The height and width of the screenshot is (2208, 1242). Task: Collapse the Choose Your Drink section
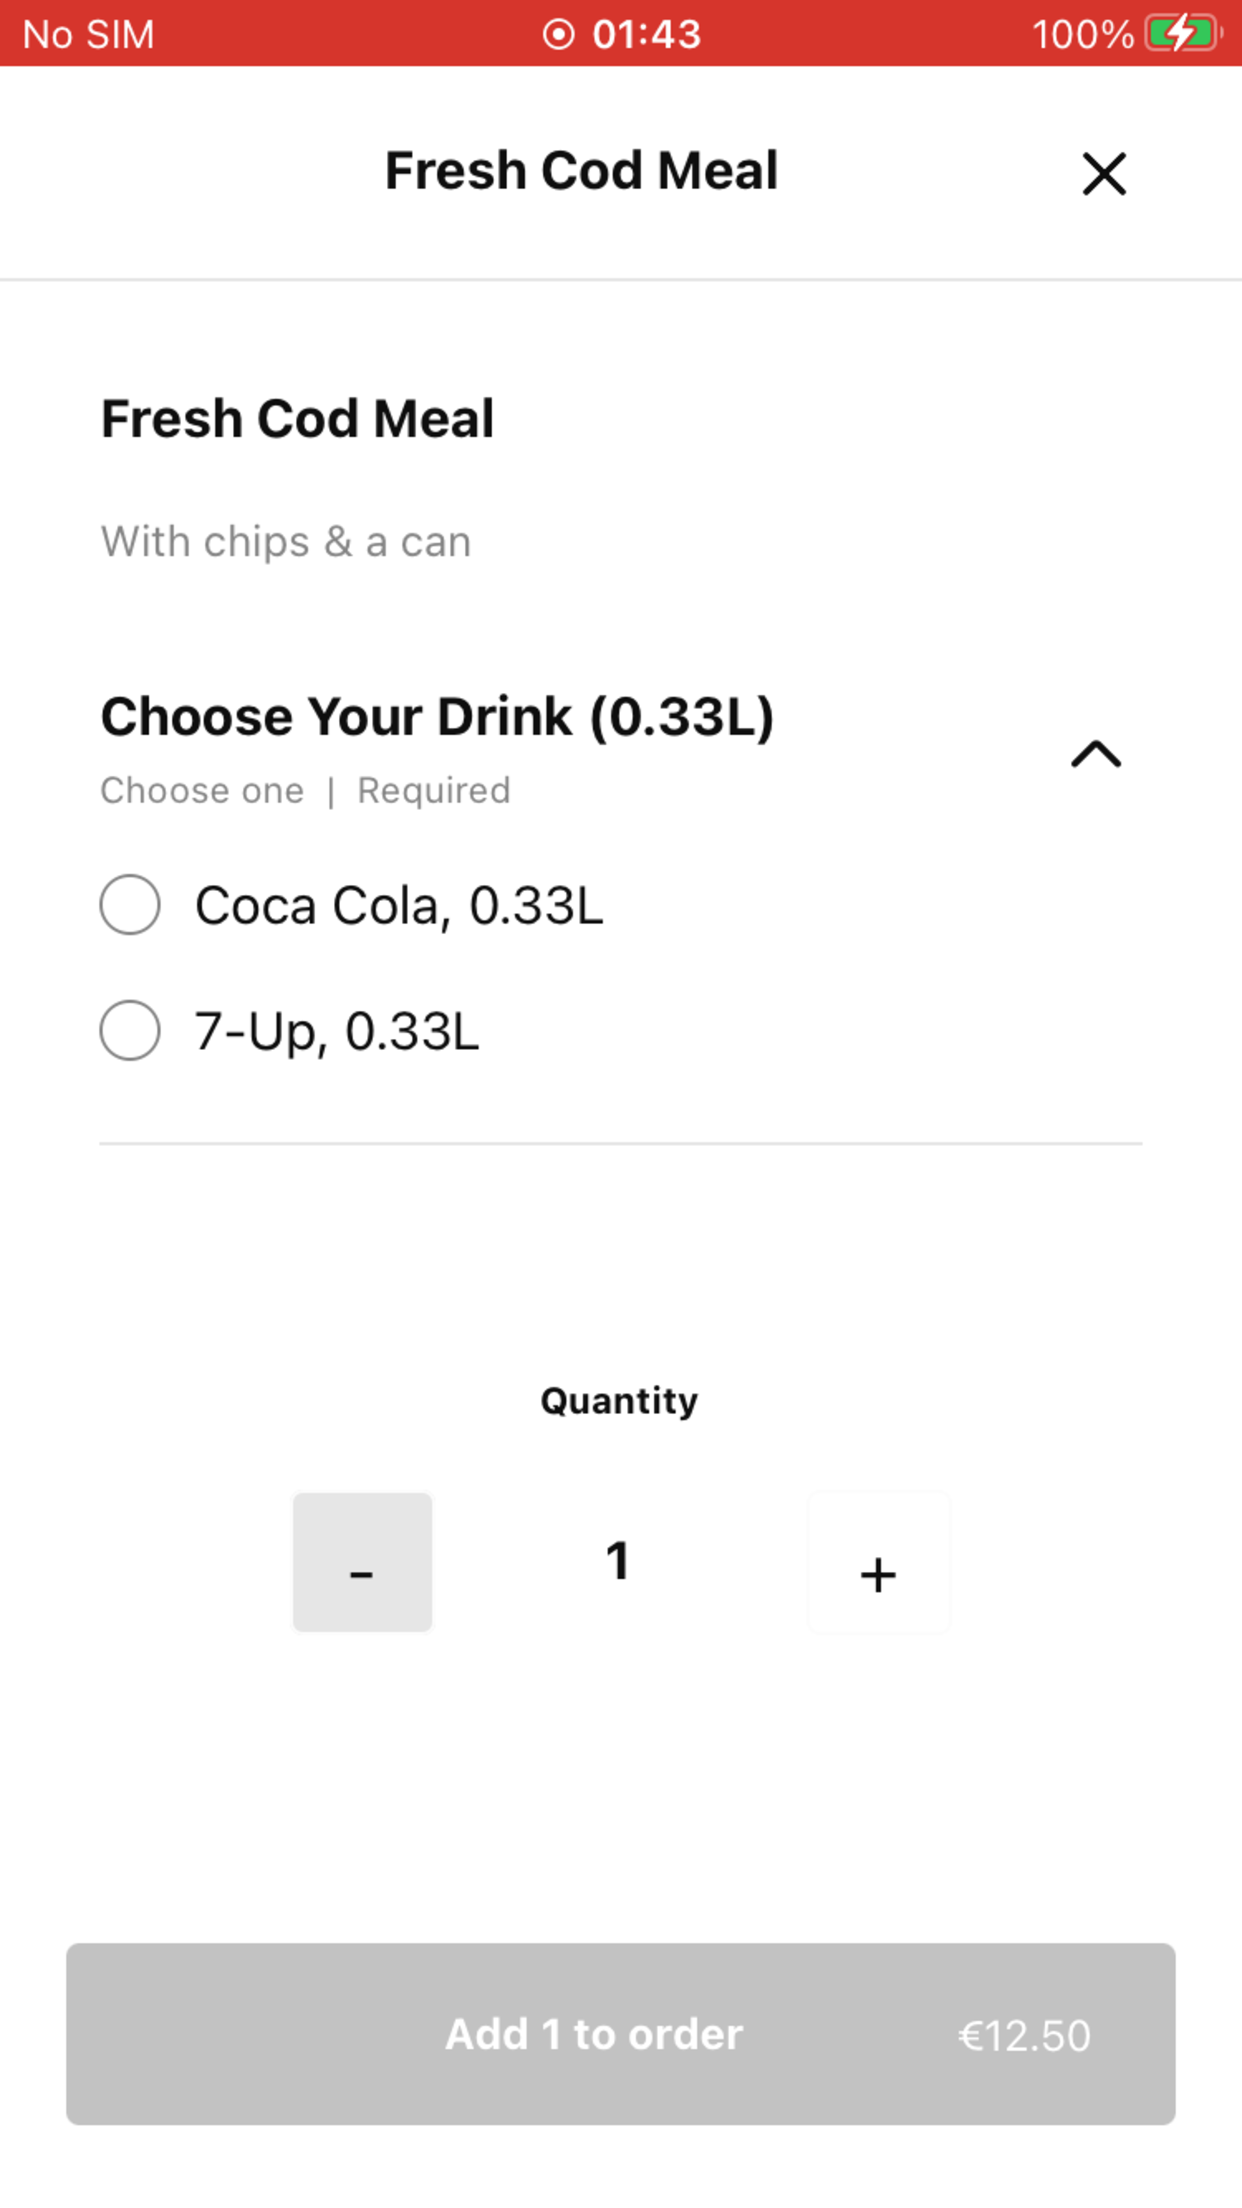pyautogui.click(x=1096, y=753)
